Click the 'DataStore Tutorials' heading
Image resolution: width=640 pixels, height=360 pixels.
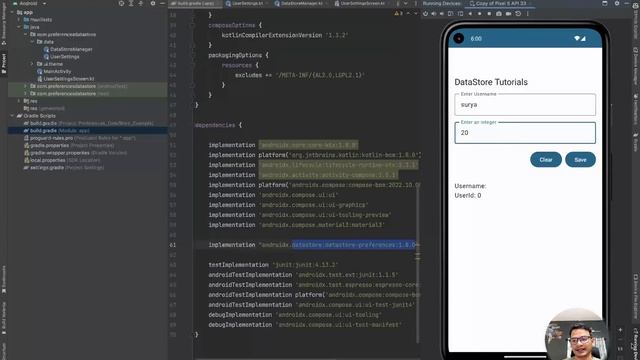point(491,82)
